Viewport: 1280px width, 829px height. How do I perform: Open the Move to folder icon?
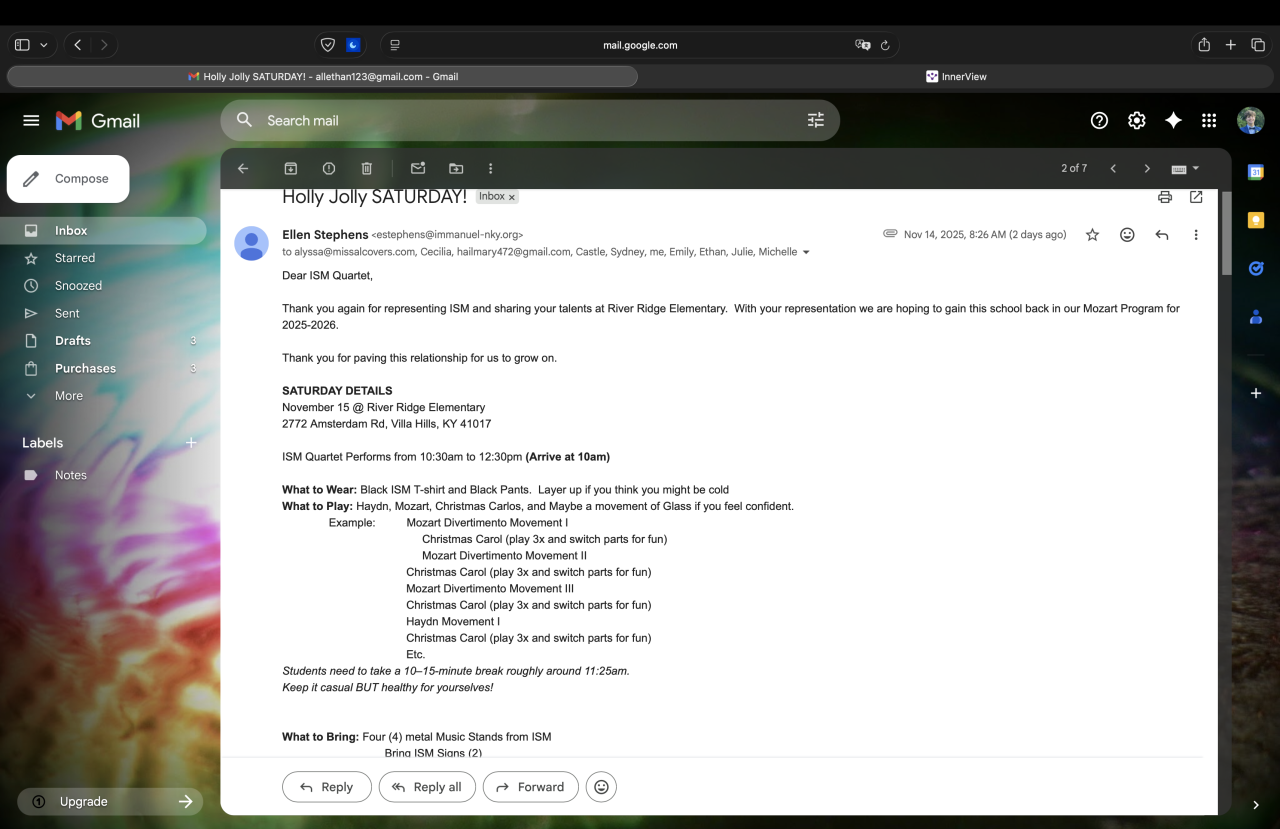[456, 168]
